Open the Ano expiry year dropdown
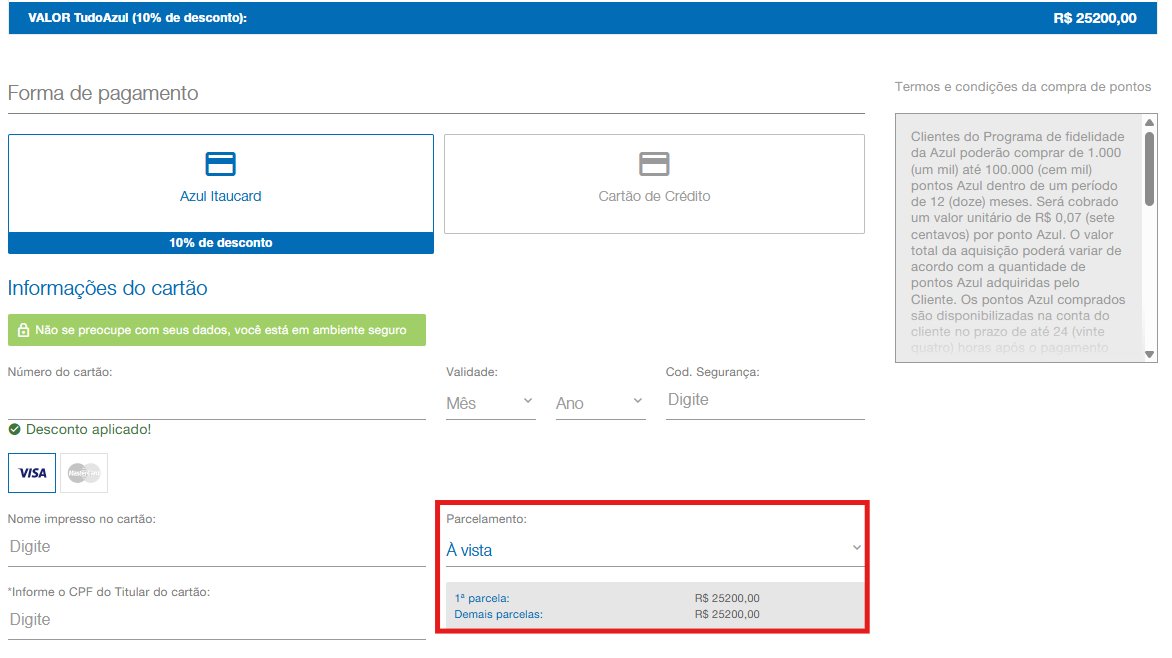The height and width of the screenshot is (658, 1172). click(x=600, y=403)
